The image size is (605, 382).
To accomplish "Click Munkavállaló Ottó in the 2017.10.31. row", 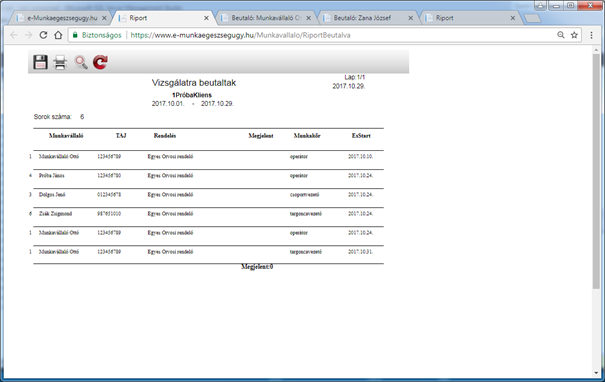I will click(x=59, y=252).
